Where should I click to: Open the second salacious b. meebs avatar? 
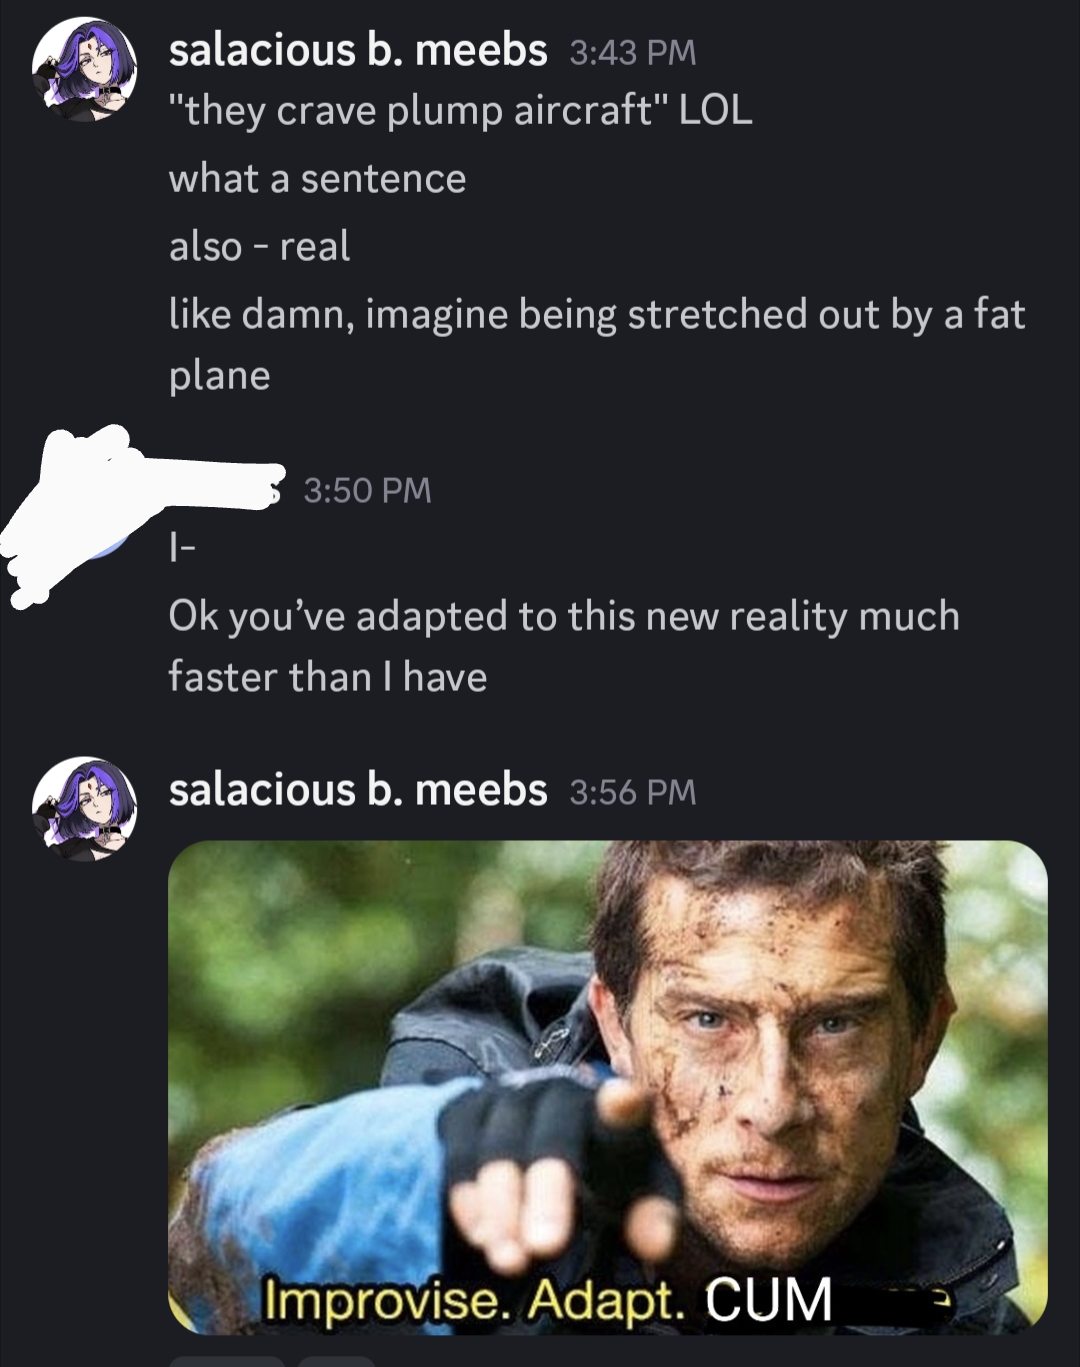(x=85, y=808)
